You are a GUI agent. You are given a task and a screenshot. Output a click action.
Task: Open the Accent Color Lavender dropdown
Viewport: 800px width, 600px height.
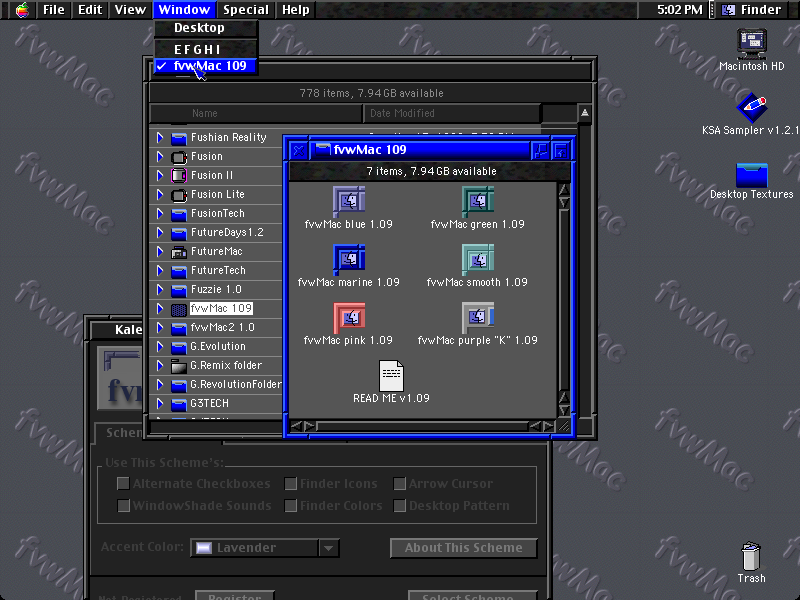(x=264, y=548)
